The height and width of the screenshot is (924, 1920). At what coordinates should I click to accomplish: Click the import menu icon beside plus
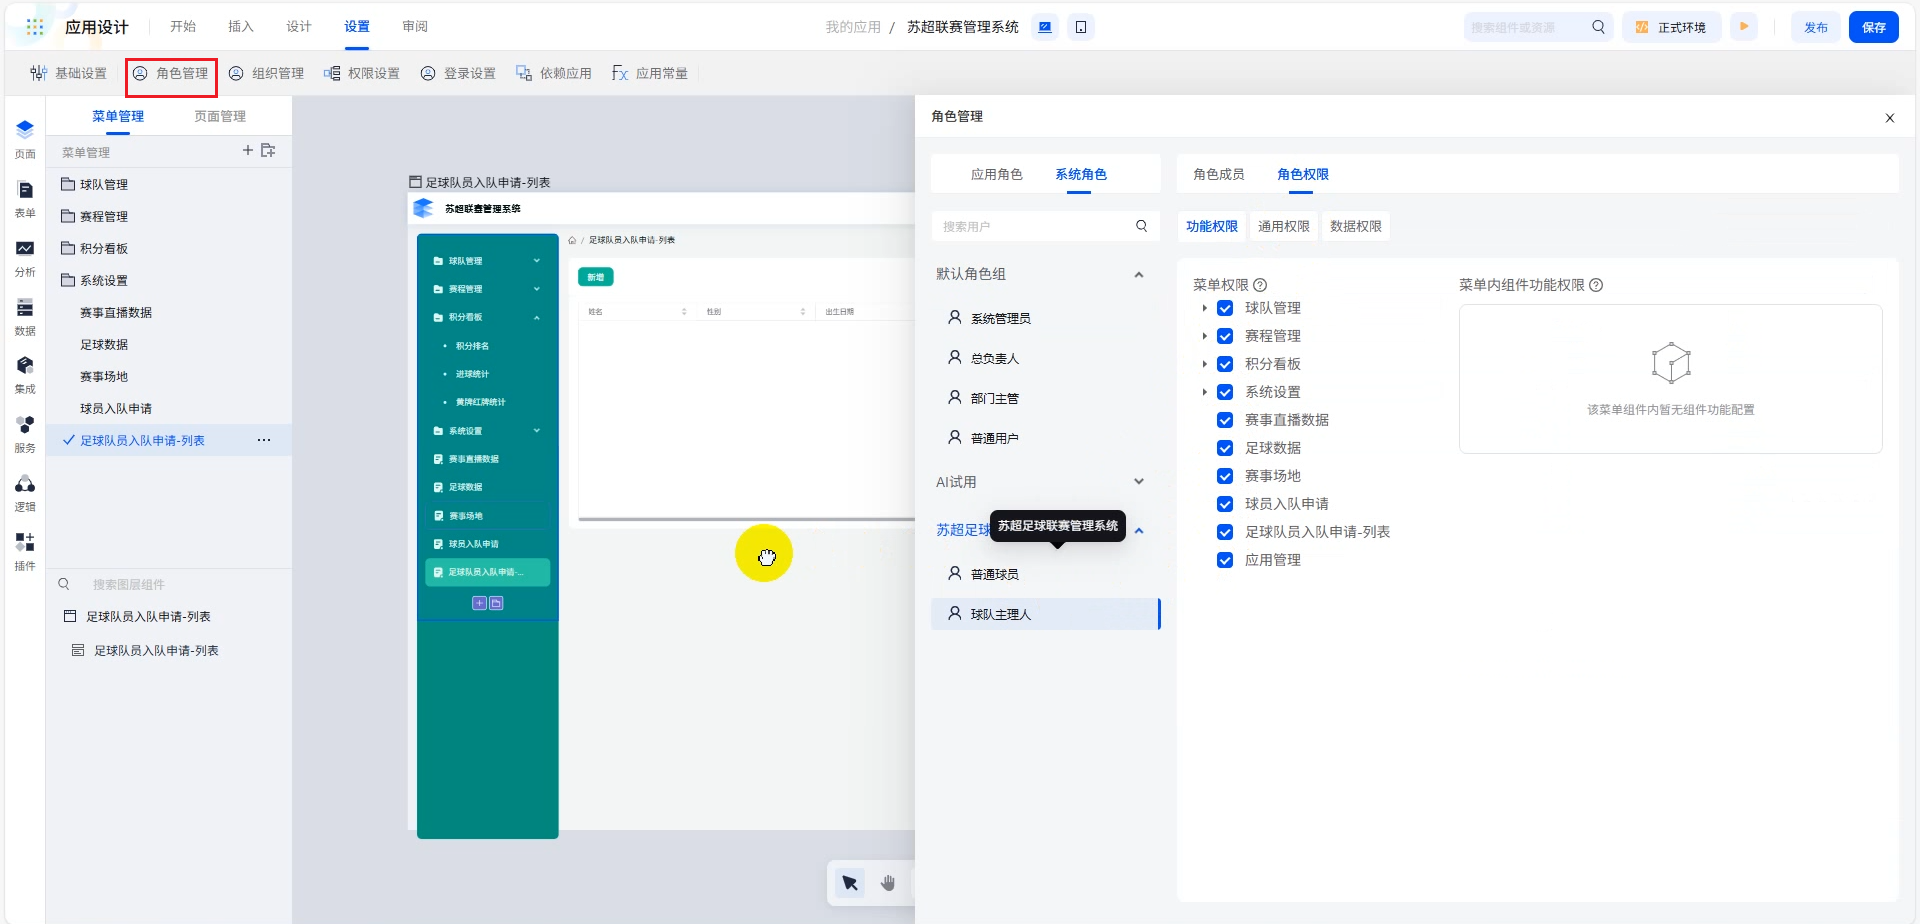[x=268, y=150]
